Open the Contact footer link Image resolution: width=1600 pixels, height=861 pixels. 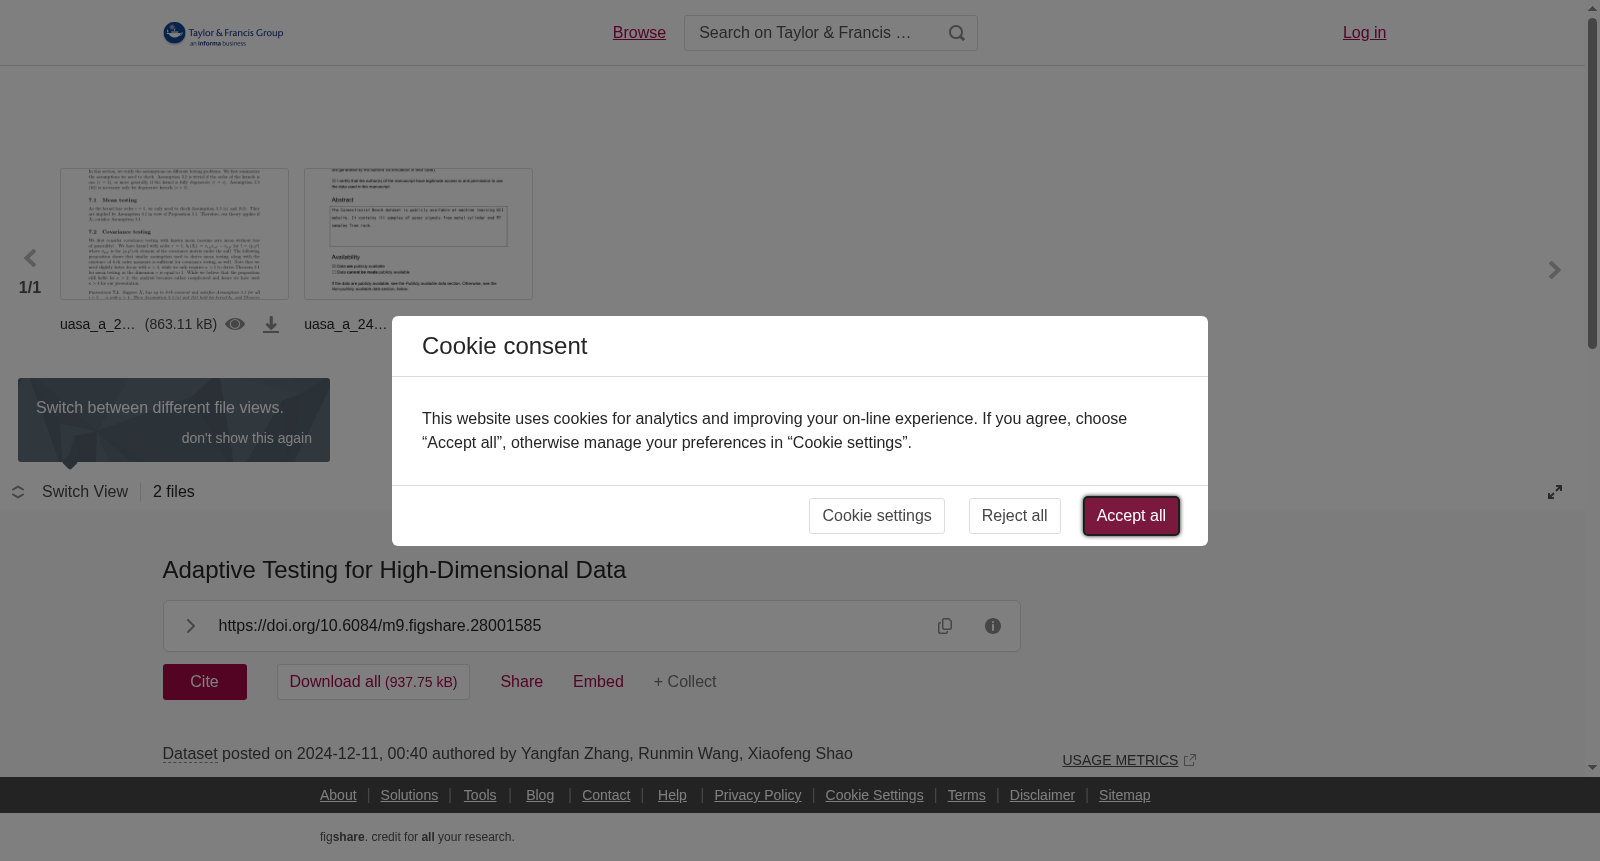(606, 795)
